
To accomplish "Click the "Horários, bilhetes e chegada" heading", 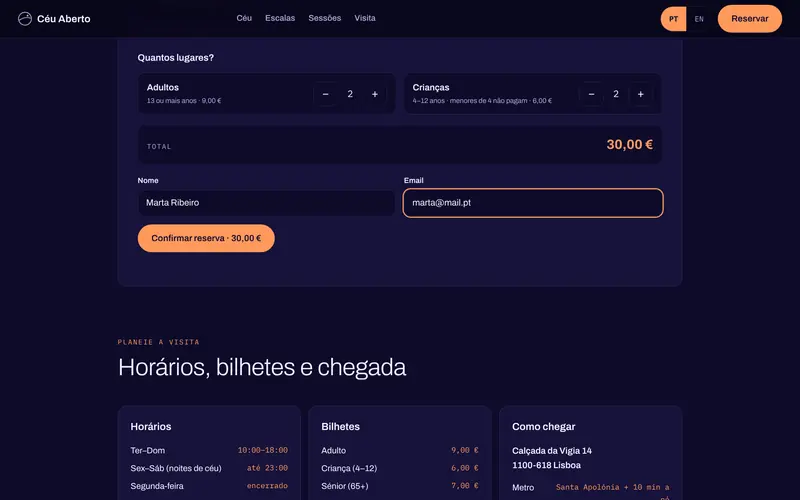I will (x=262, y=367).
